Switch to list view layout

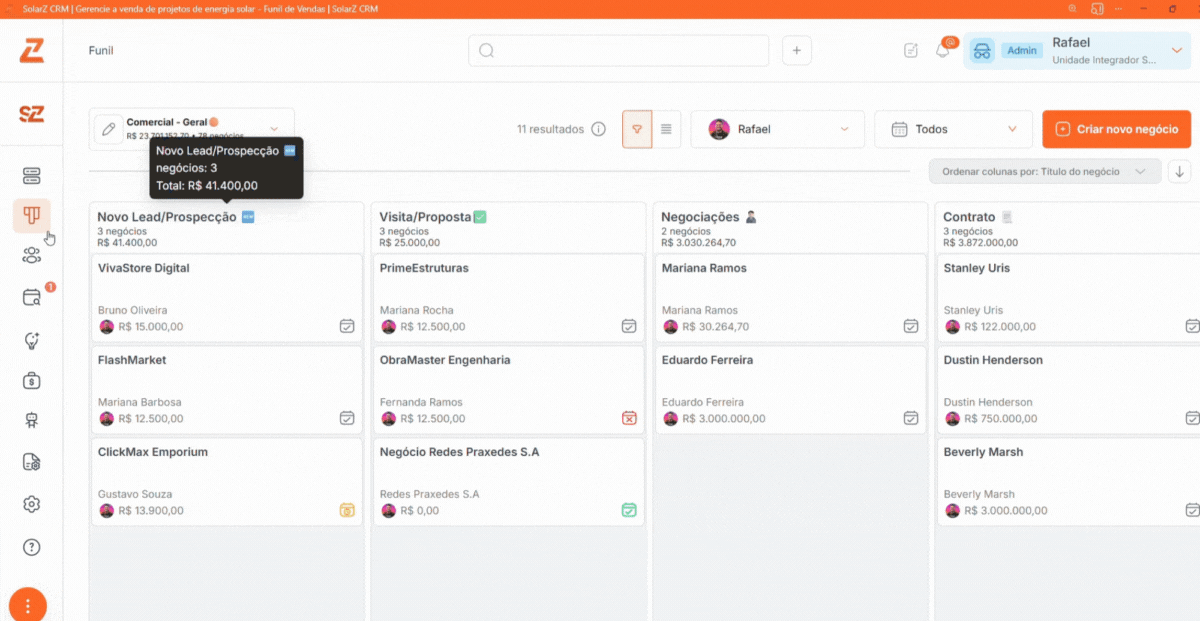pyautogui.click(x=666, y=129)
